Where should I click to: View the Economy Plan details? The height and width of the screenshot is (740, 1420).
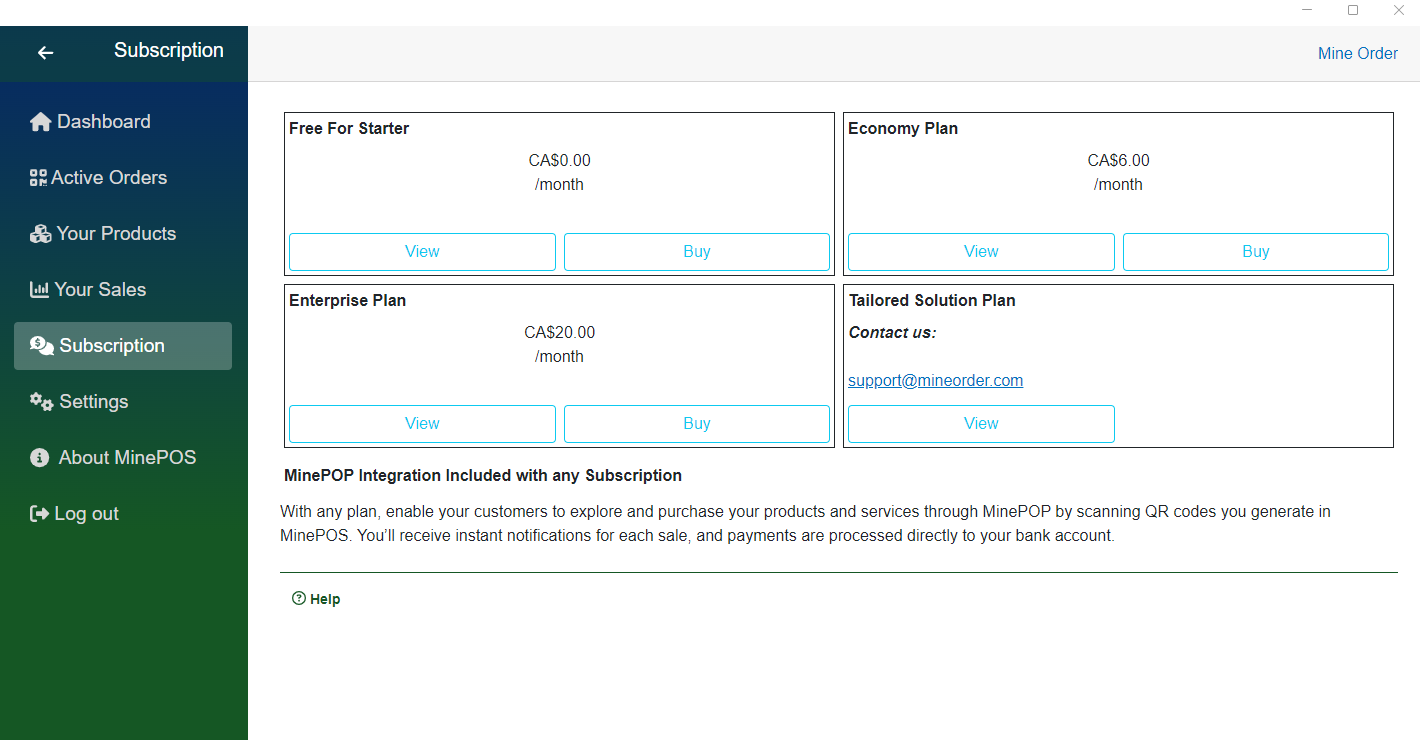pos(981,252)
